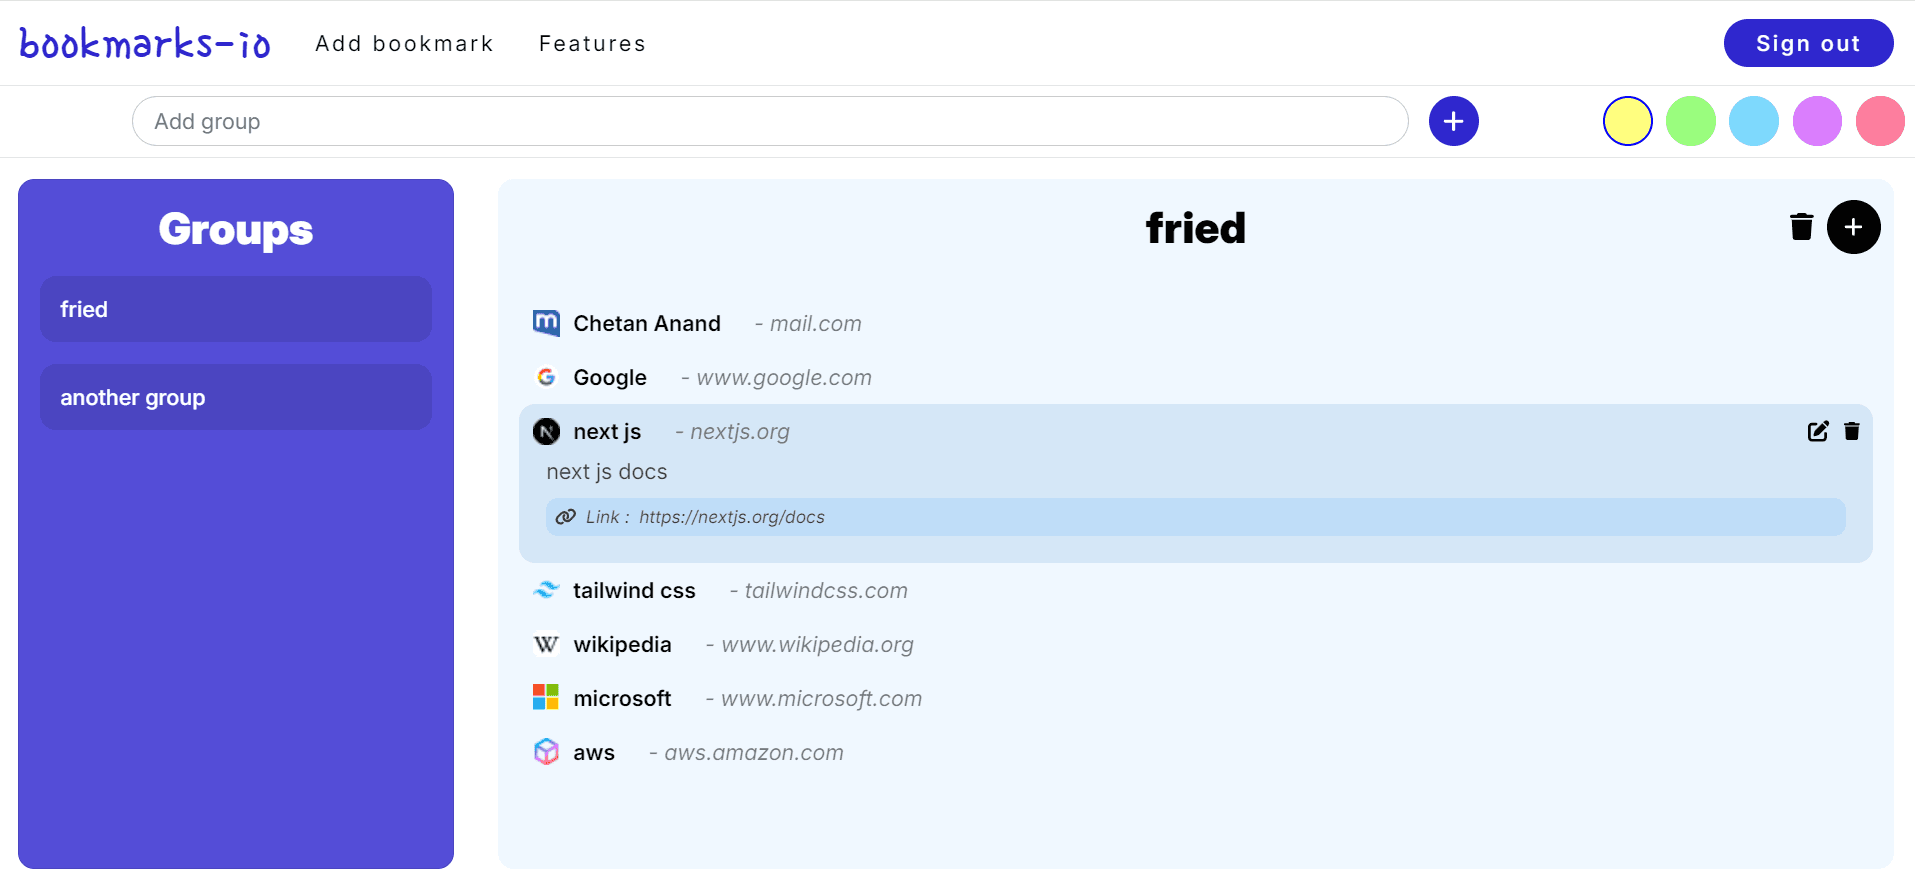The image size is (1915, 881).
Task: Click the Microsoft logo icon
Action: [x=546, y=697]
